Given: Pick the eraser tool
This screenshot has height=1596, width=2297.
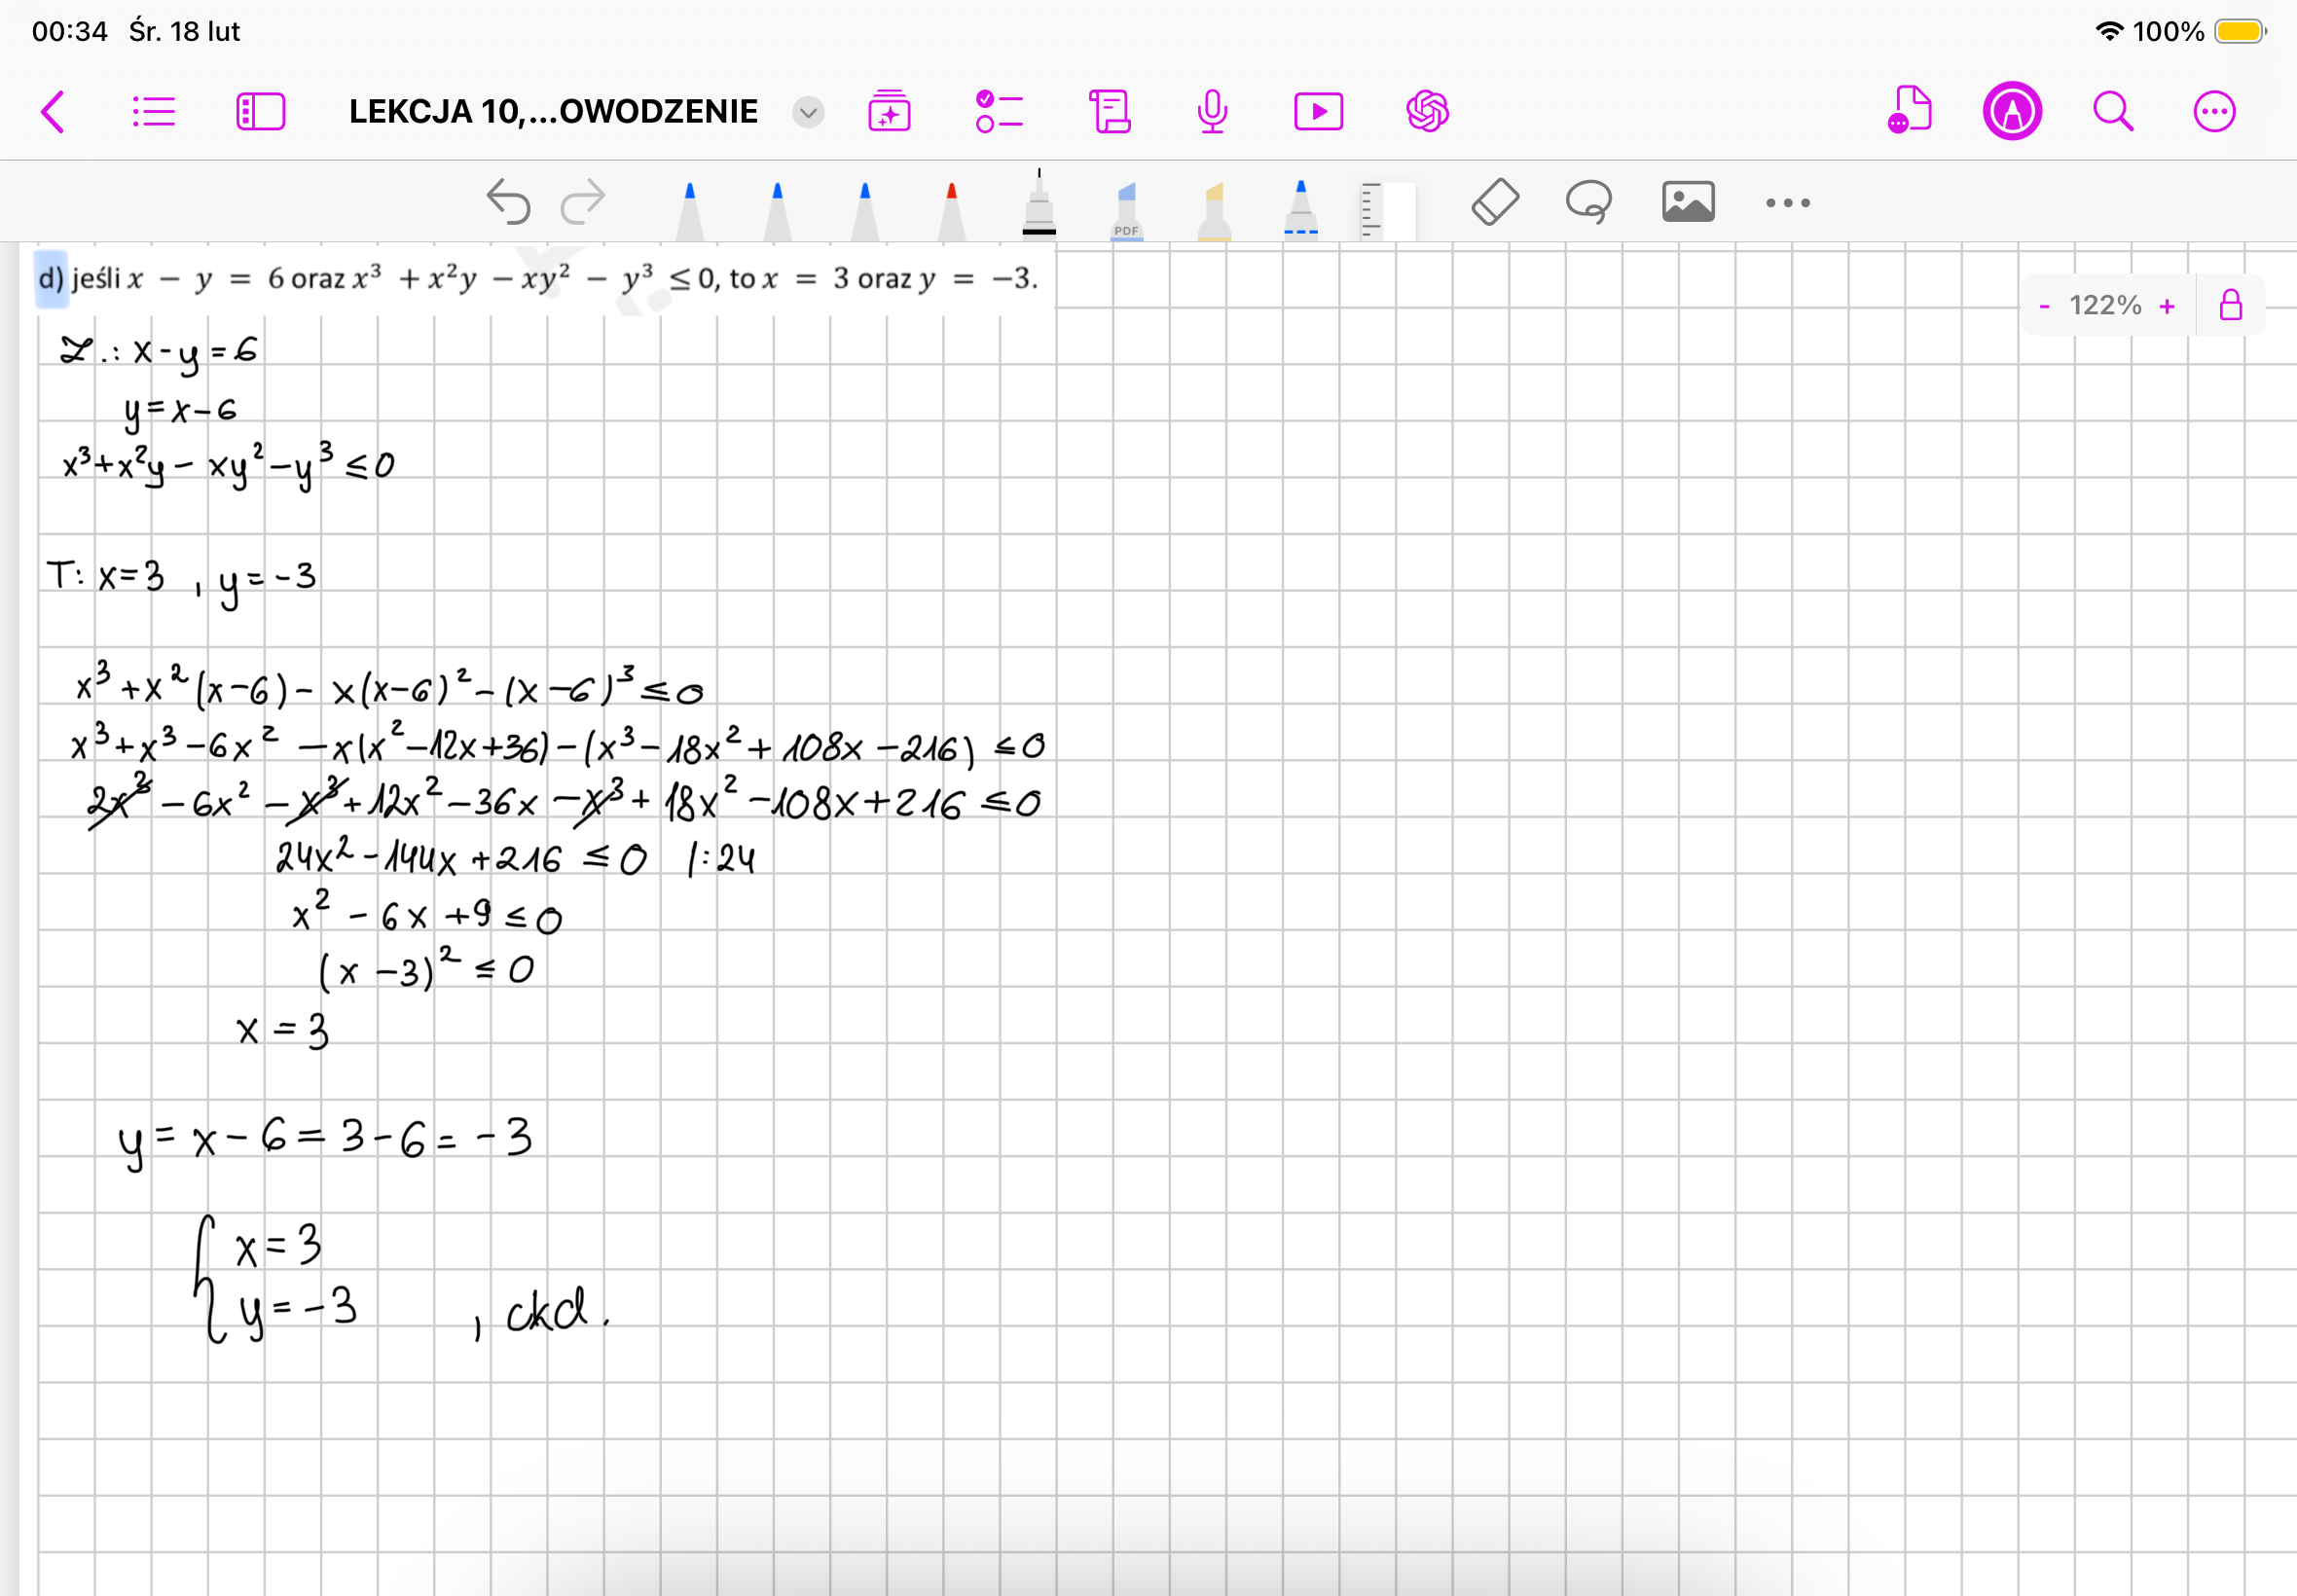Looking at the screenshot, I should point(1495,201).
